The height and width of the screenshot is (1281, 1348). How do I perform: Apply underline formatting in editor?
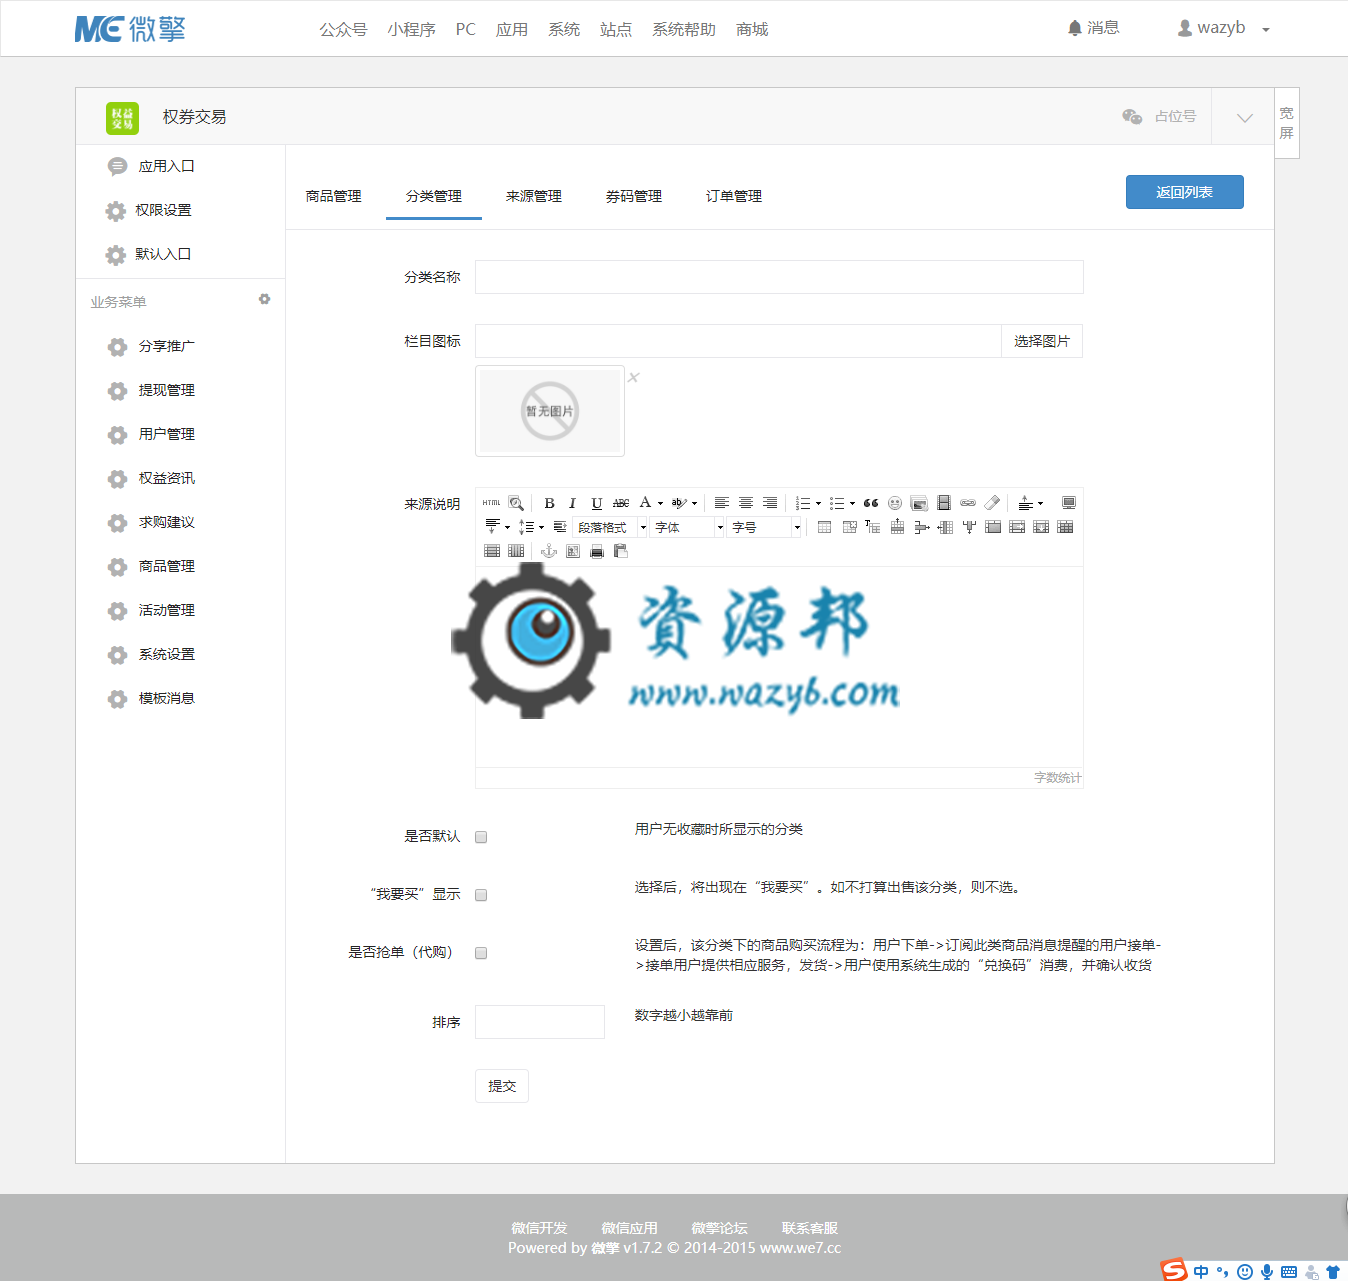(x=597, y=503)
